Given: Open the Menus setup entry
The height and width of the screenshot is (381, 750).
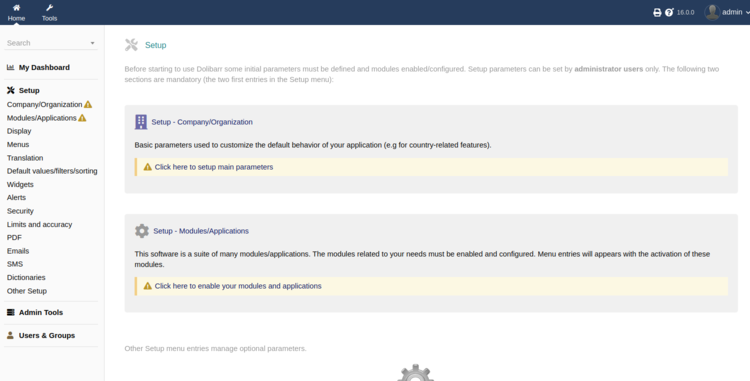Looking at the screenshot, I should tap(18, 144).
